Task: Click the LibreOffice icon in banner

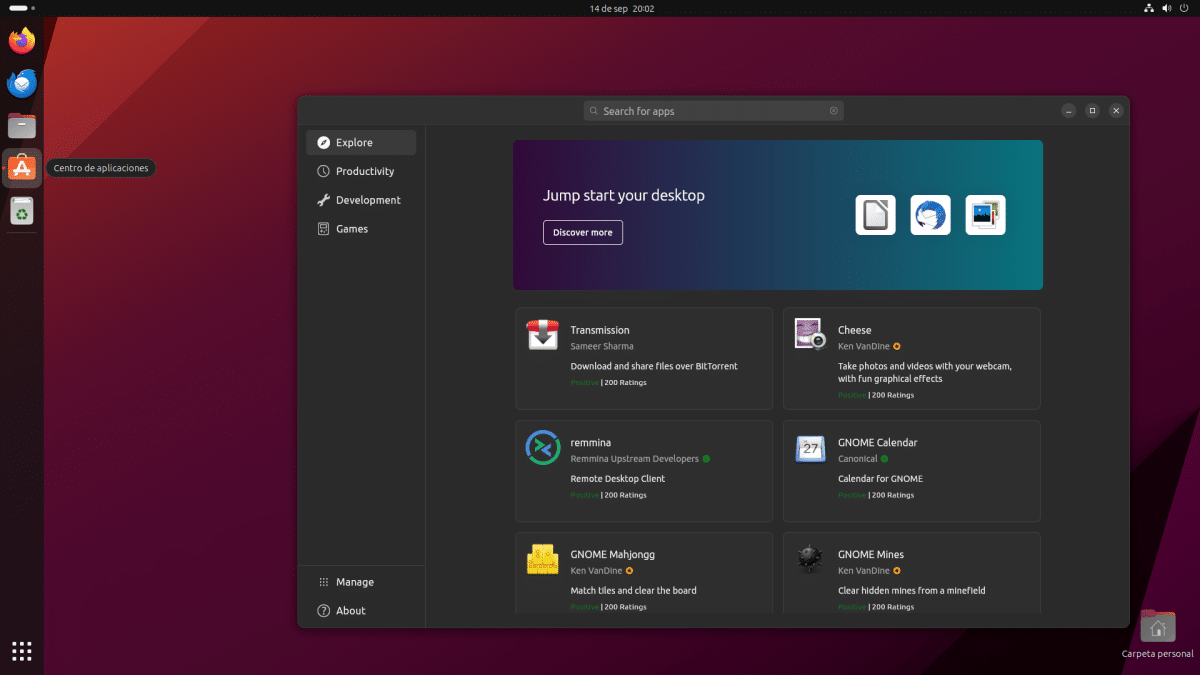Action: coord(875,215)
